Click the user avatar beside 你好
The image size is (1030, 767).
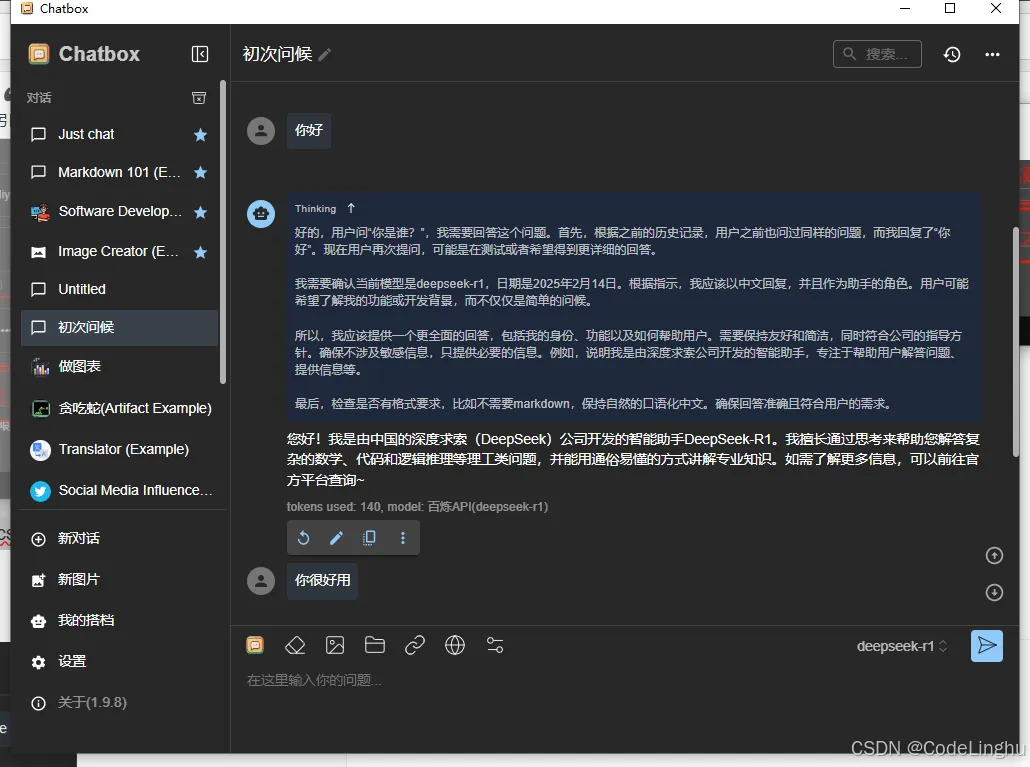click(261, 131)
